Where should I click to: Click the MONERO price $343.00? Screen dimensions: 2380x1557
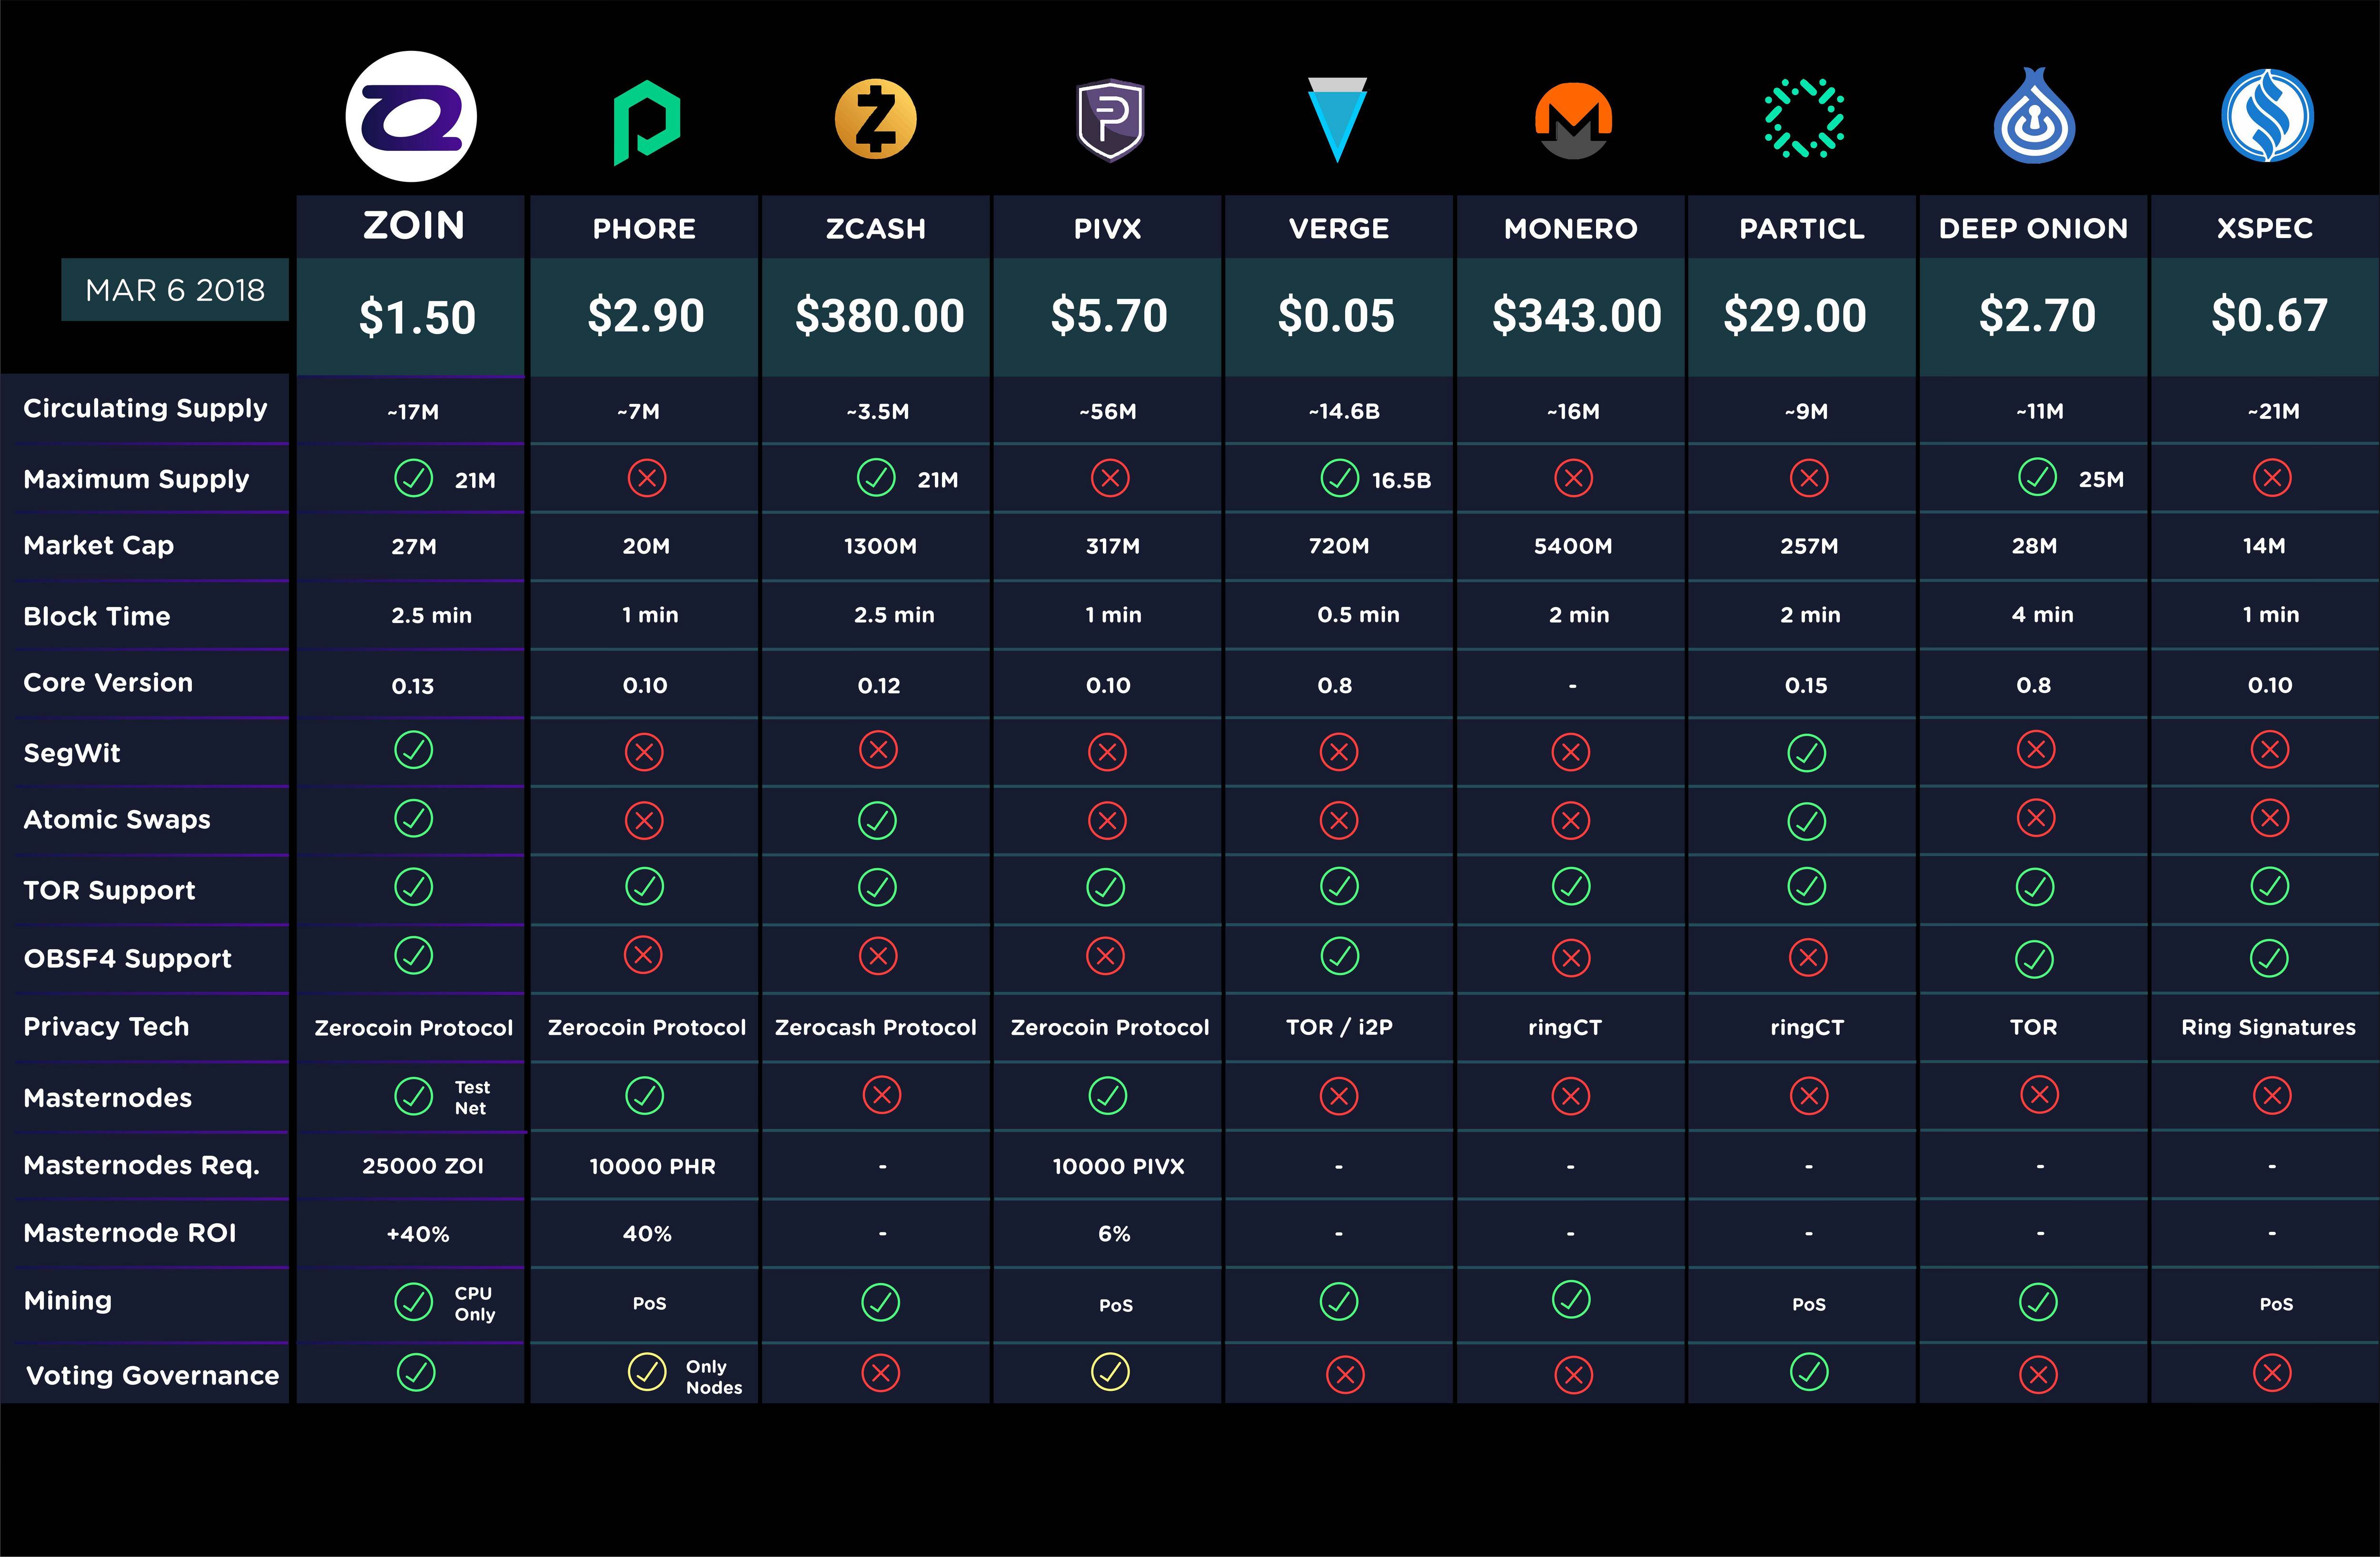1576,316
